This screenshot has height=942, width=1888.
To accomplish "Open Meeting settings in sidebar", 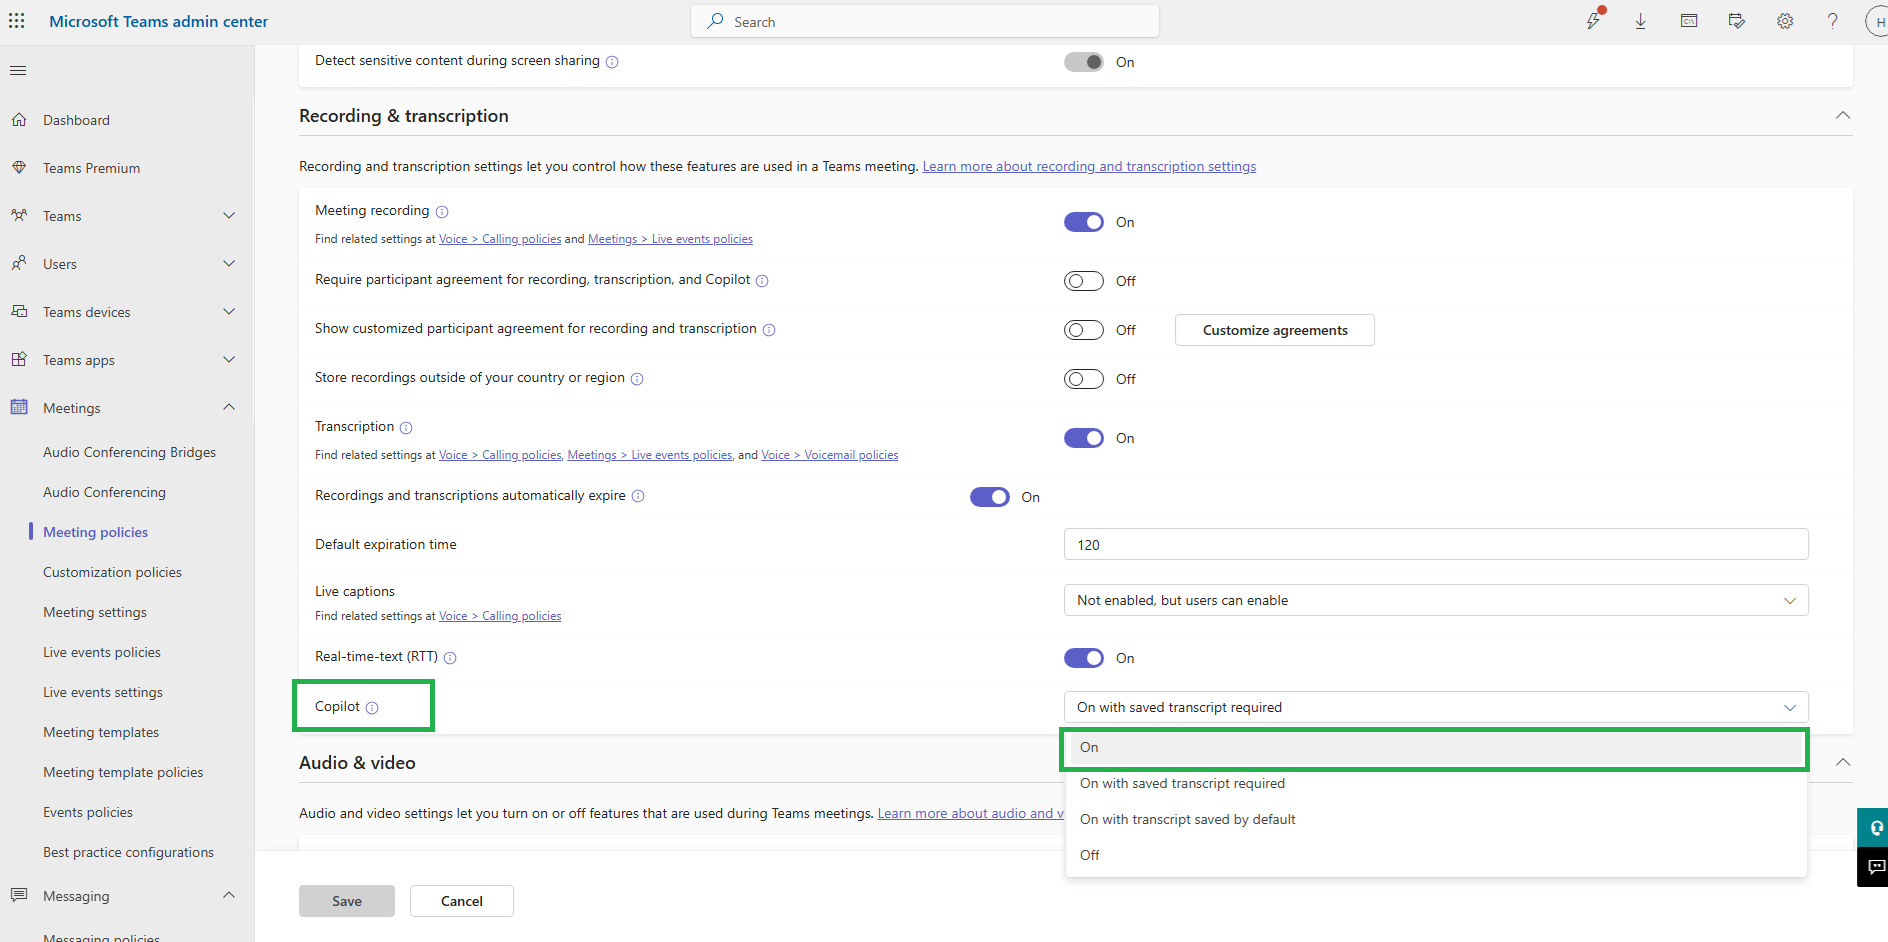I will (95, 612).
